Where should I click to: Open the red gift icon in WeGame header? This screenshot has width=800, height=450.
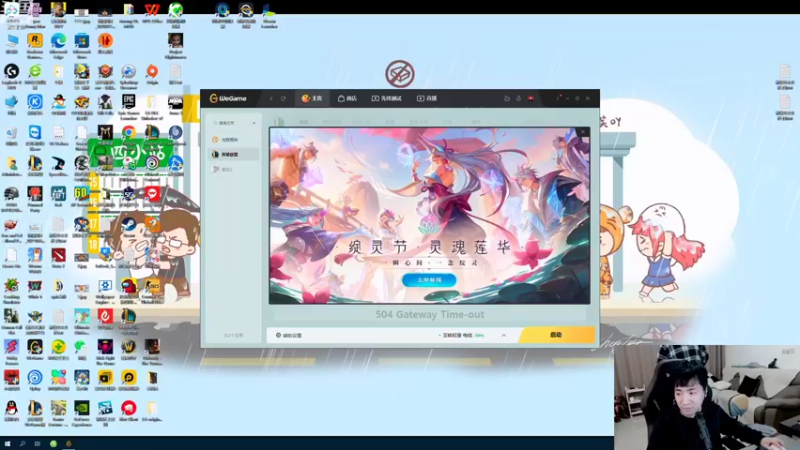tap(531, 98)
